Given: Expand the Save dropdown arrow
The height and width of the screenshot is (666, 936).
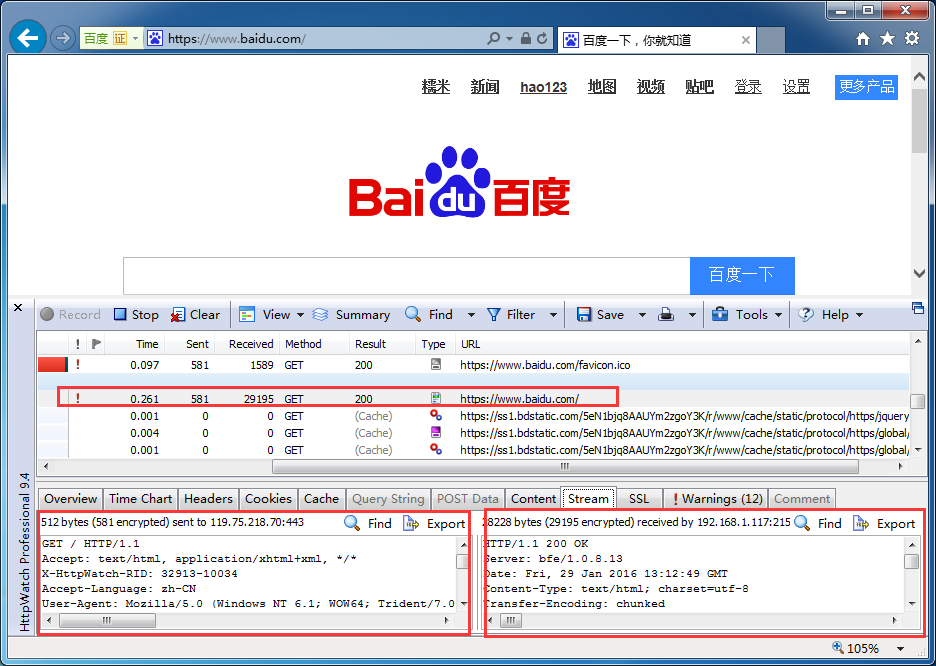Looking at the screenshot, I should (x=642, y=314).
